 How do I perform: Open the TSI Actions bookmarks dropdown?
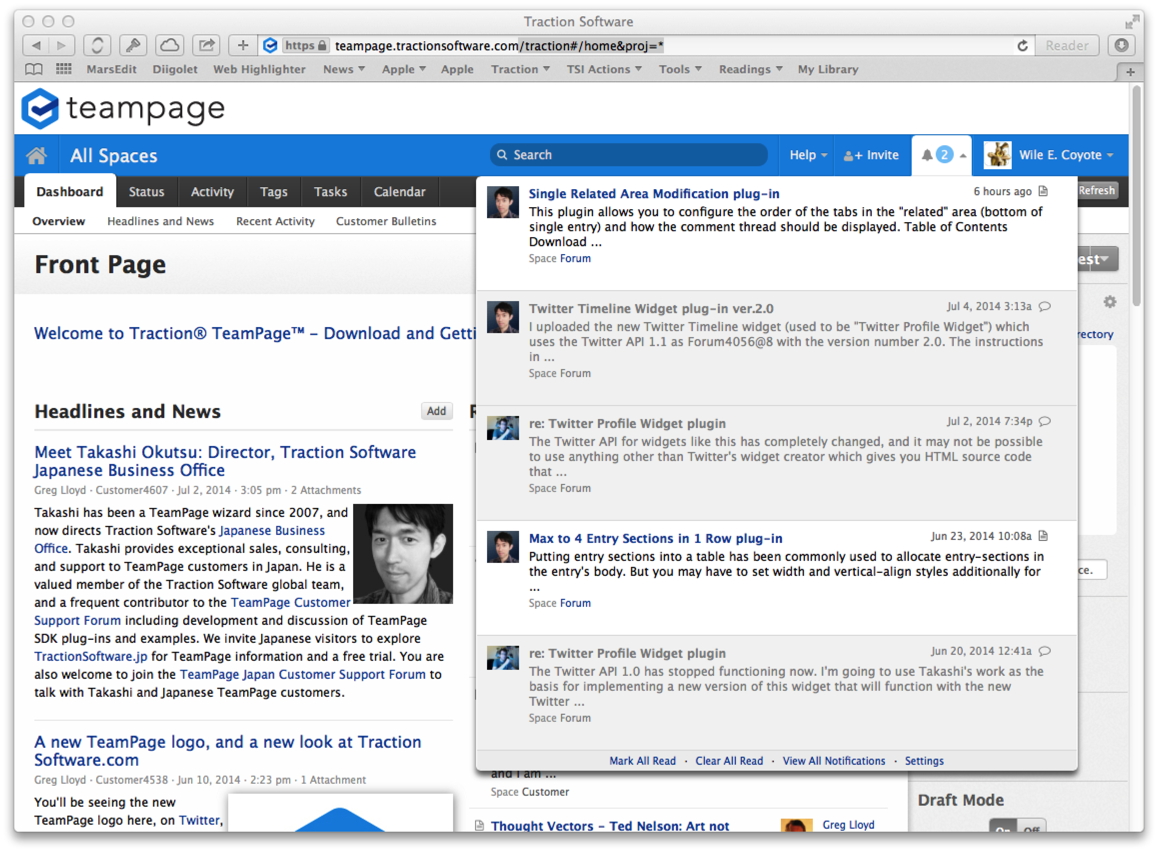point(604,70)
